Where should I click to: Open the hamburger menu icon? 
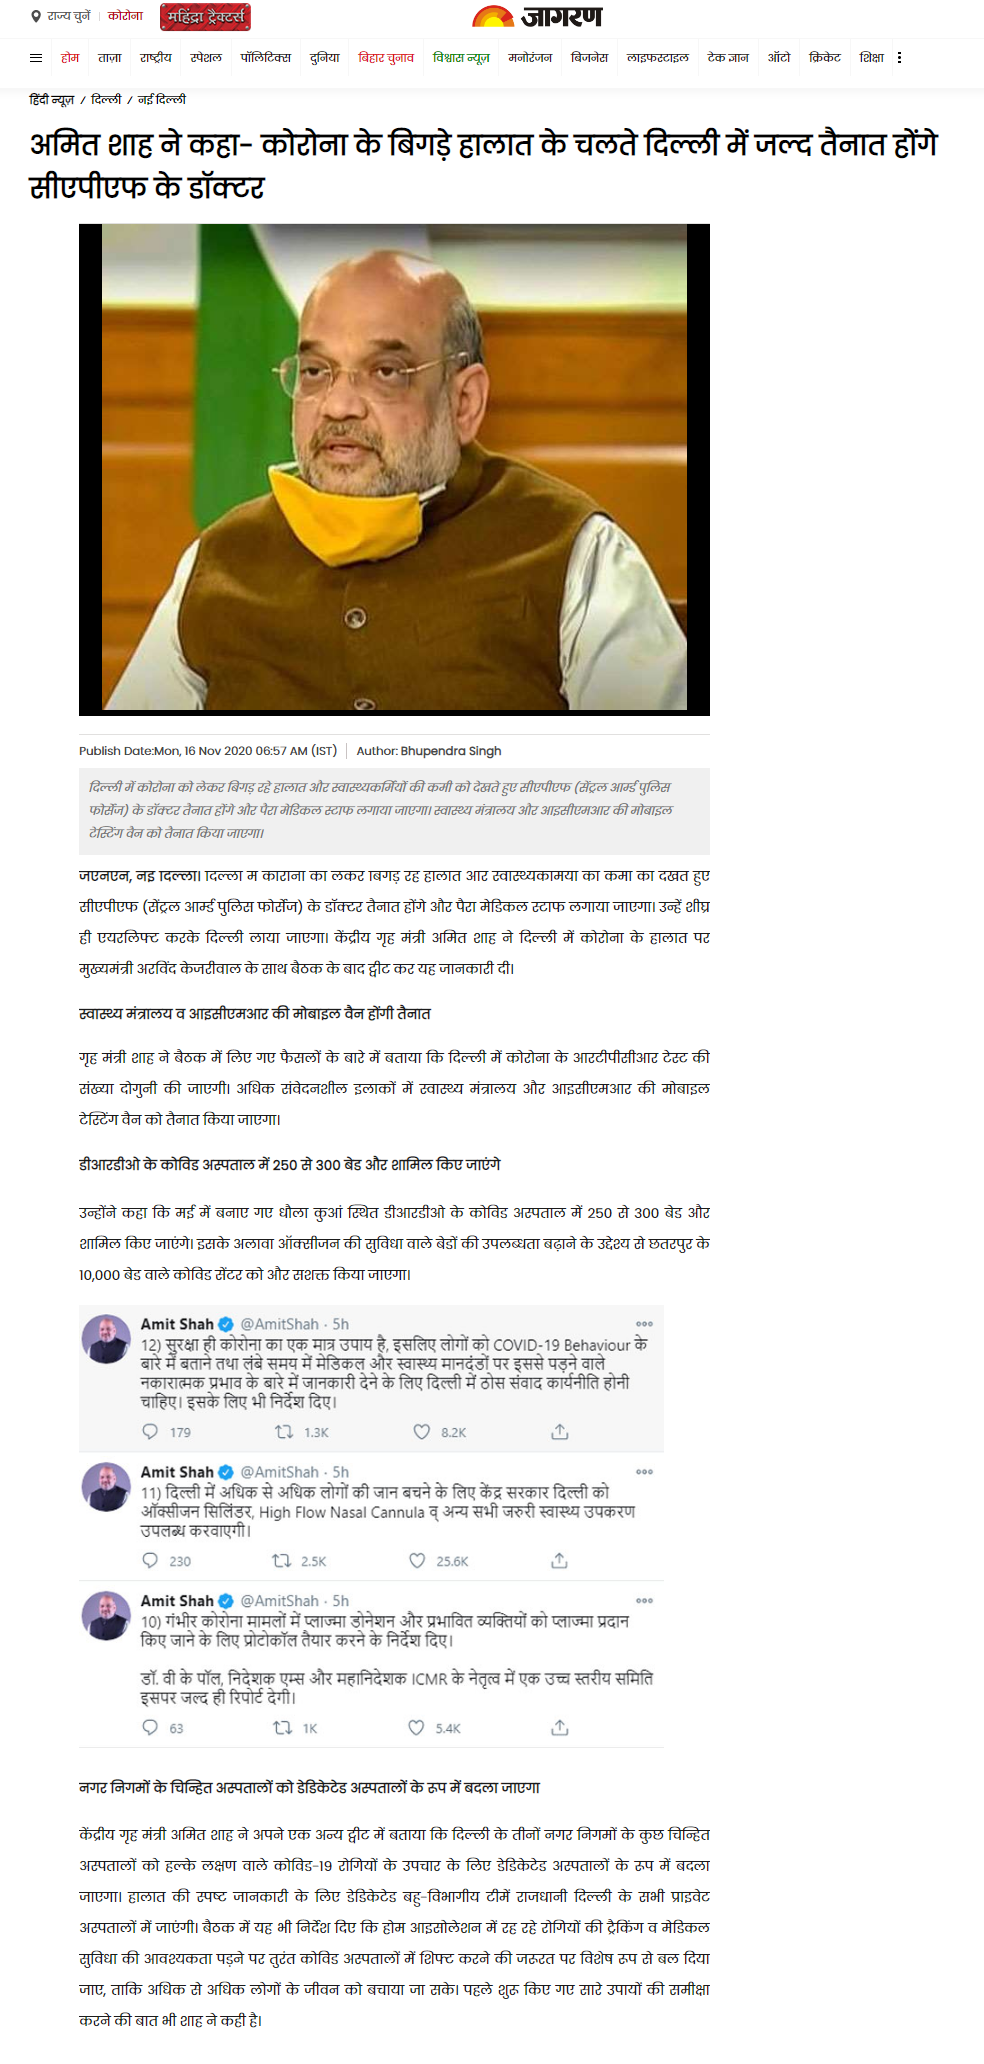(x=36, y=58)
